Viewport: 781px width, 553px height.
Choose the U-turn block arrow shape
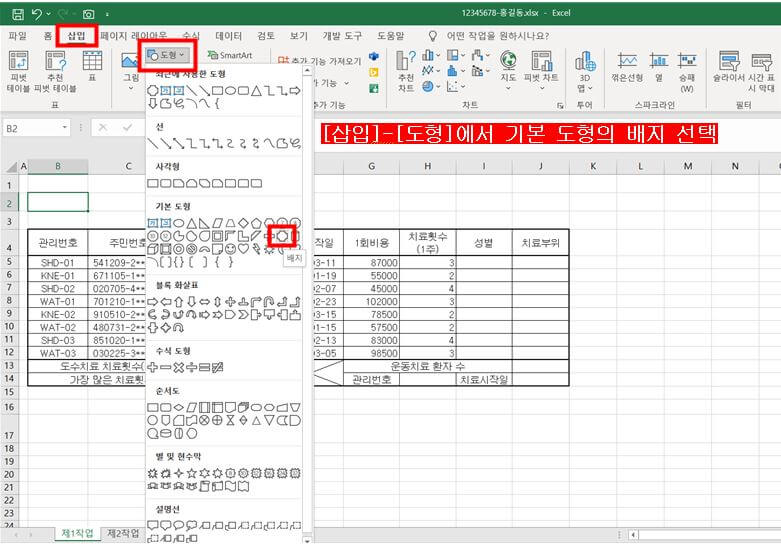click(x=269, y=301)
